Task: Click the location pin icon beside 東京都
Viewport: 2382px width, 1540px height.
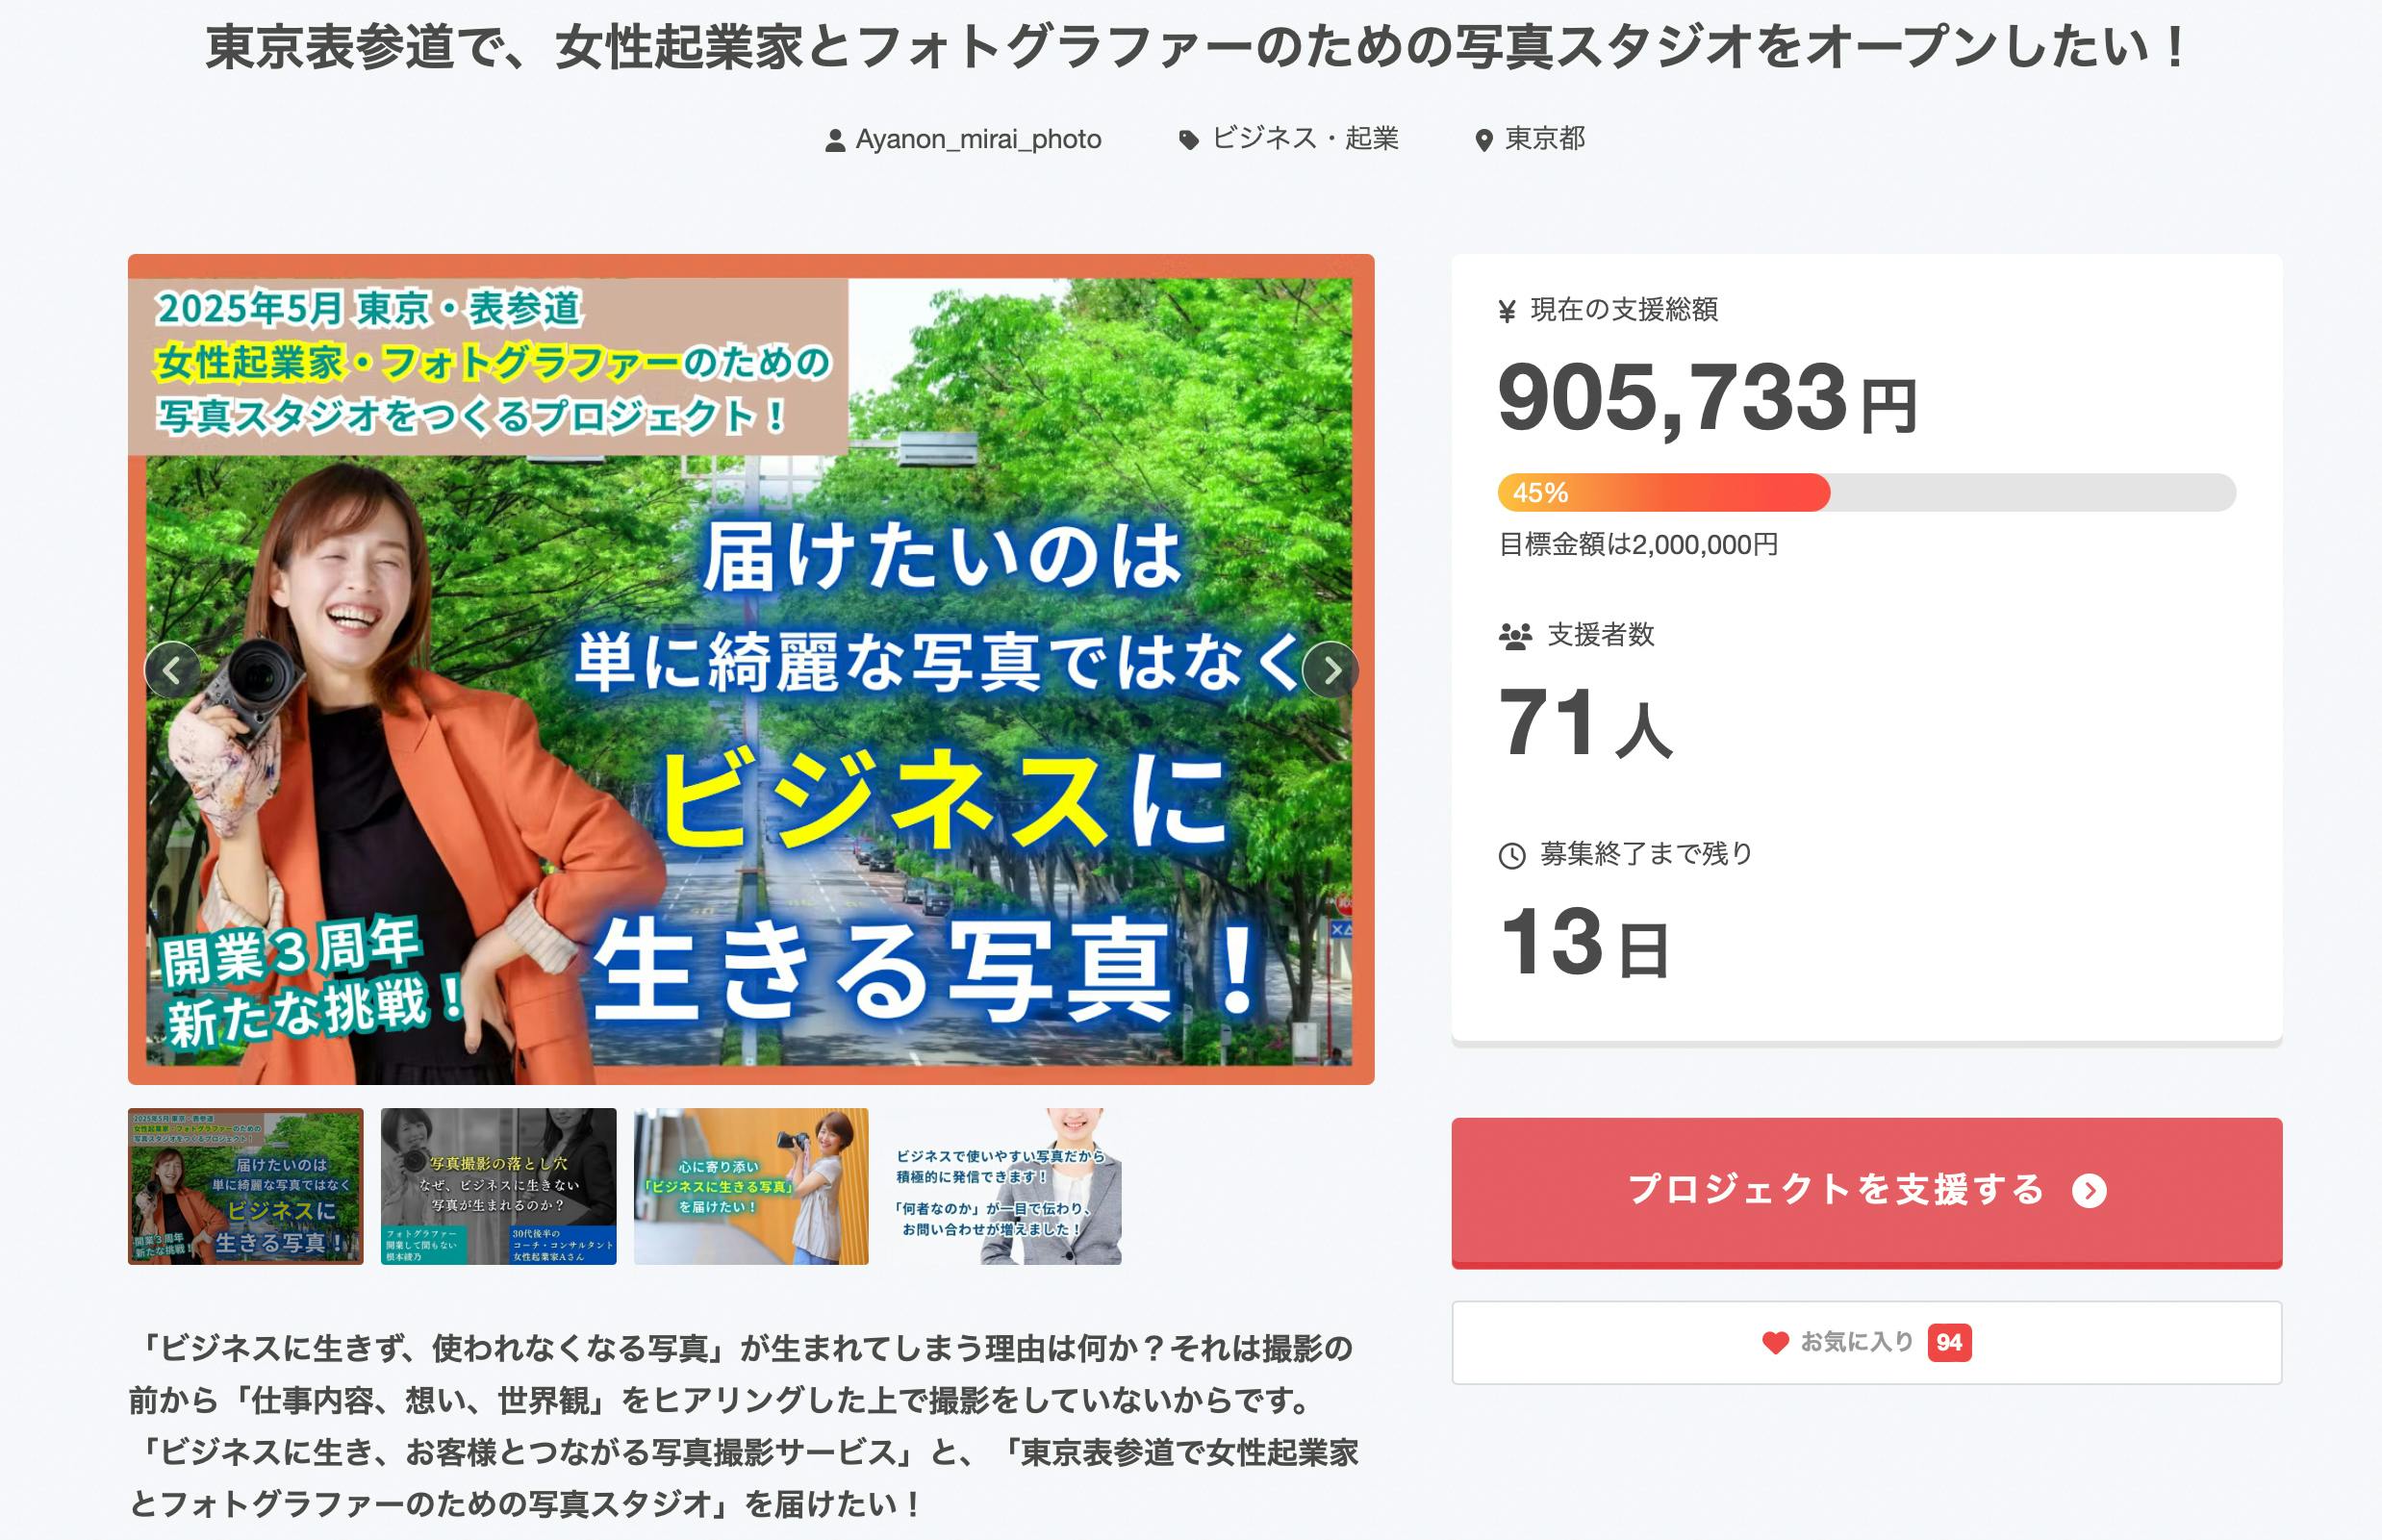Action: coord(1484,141)
